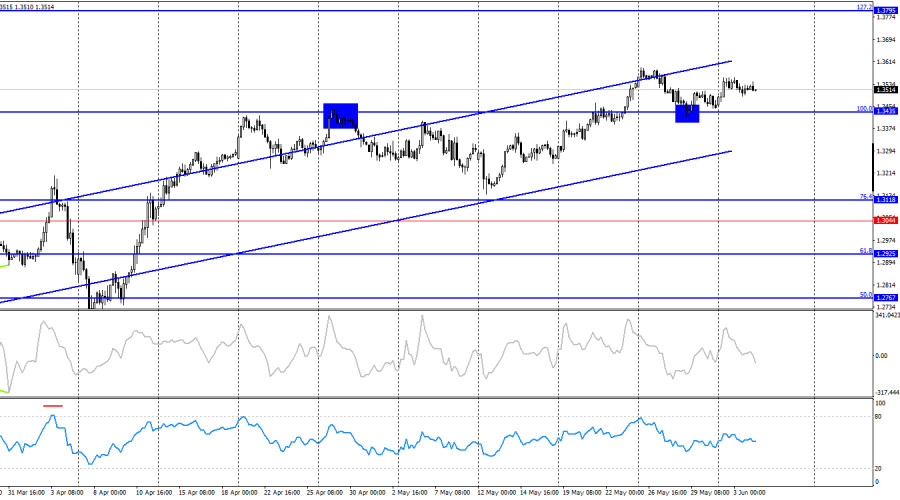Select the blue rectangle near 29 May candles

coord(687,113)
